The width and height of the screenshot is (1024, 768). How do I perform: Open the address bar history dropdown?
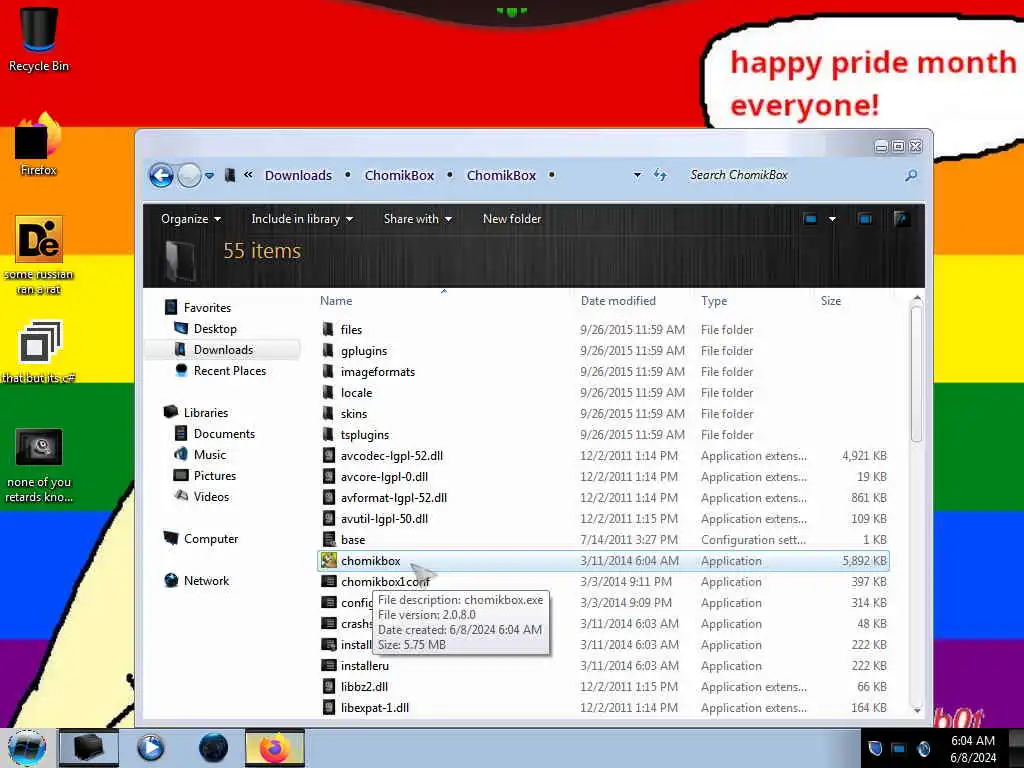click(637, 175)
